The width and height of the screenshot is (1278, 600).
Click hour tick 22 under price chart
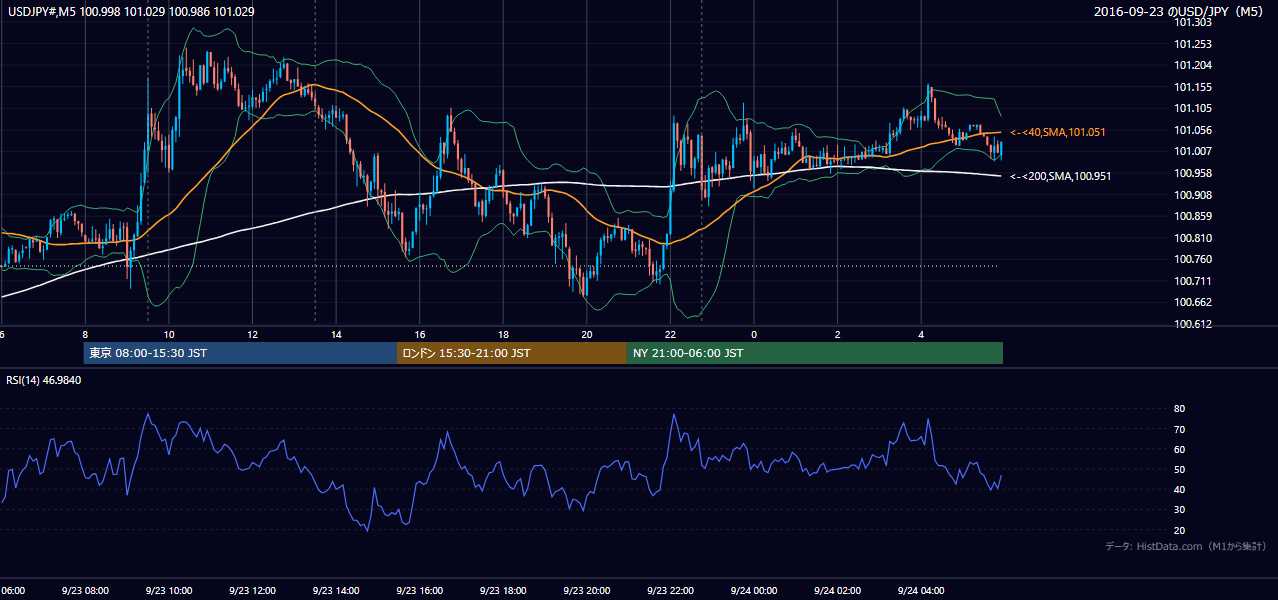671,335
